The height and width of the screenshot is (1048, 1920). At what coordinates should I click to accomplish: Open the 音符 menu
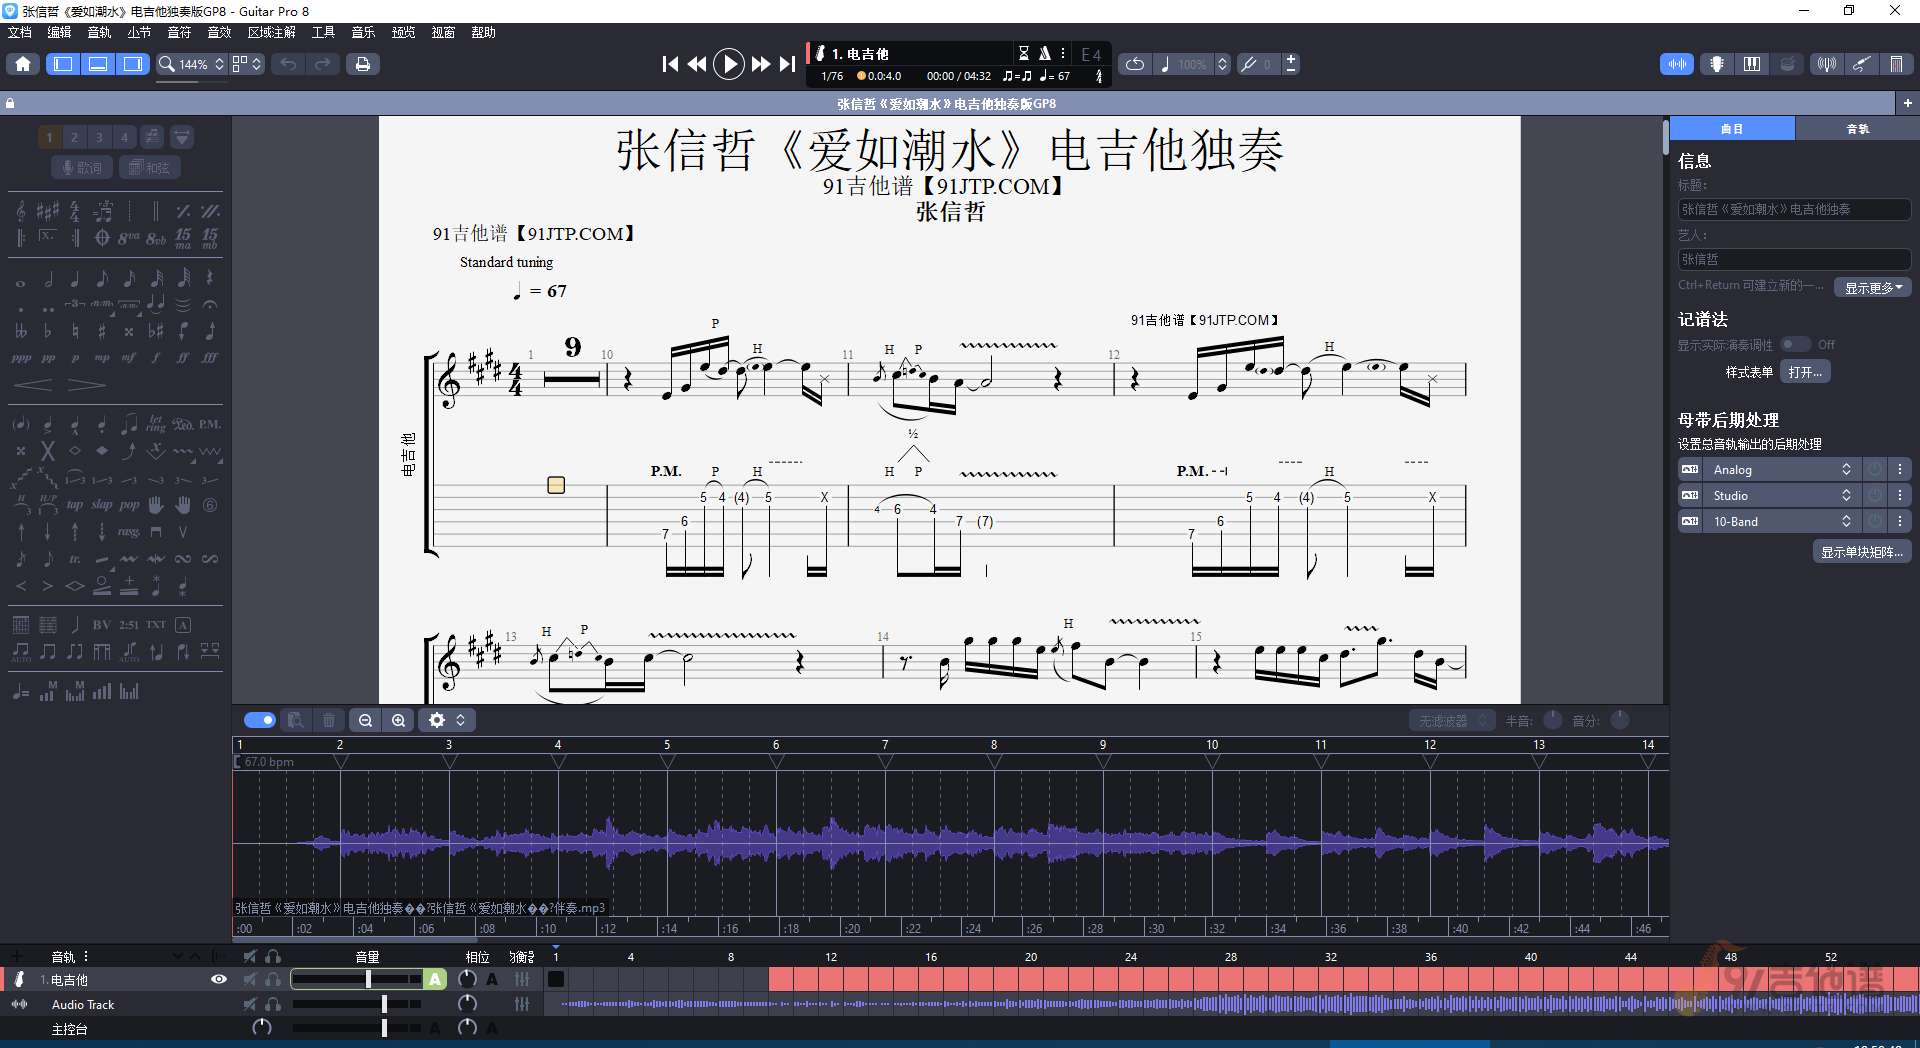coord(179,32)
